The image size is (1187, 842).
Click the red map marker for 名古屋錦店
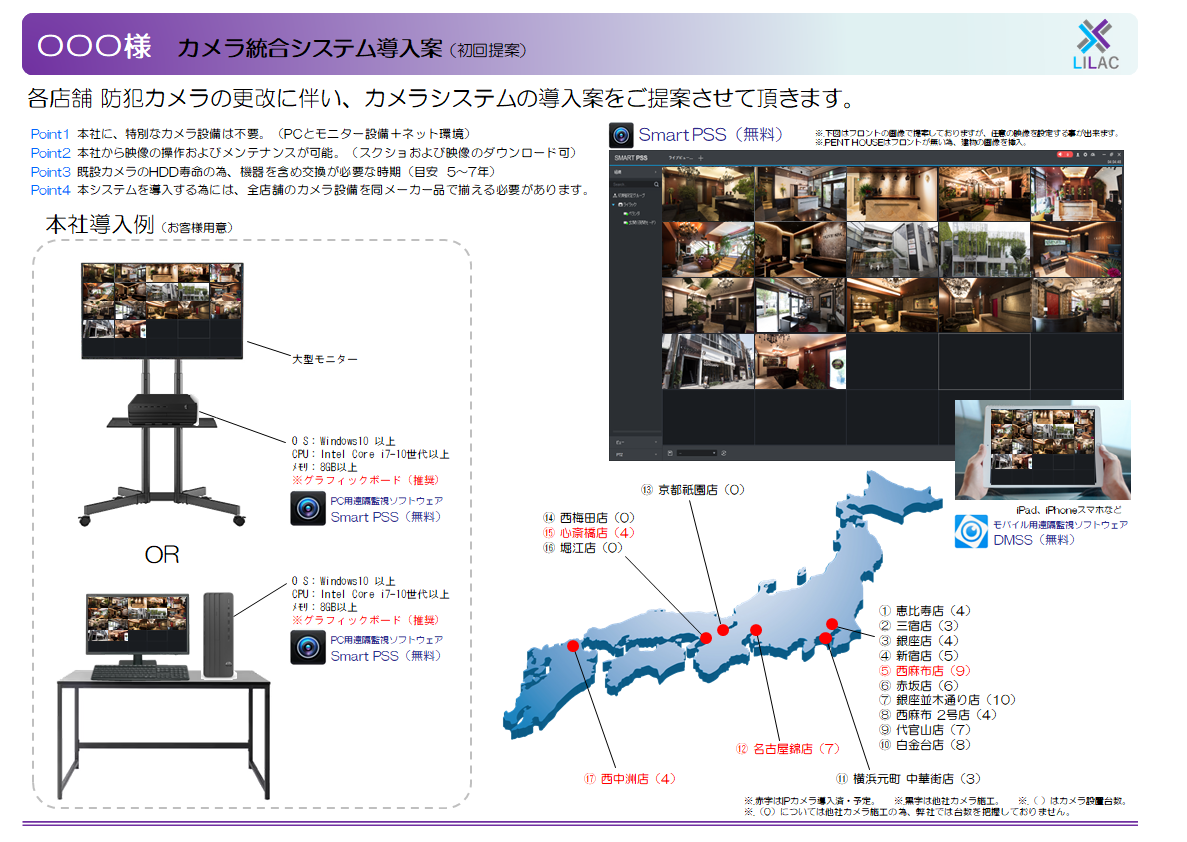[x=756, y=629]
